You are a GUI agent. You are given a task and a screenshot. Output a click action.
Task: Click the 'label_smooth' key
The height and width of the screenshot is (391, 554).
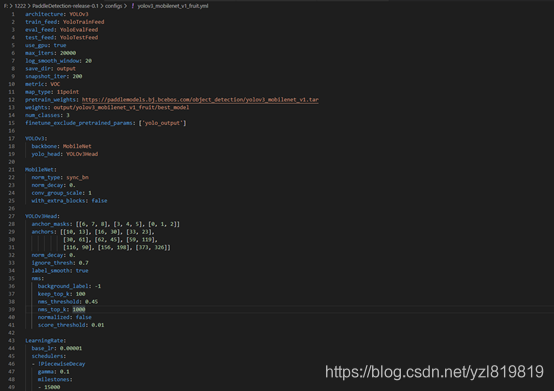coord(51,271)
